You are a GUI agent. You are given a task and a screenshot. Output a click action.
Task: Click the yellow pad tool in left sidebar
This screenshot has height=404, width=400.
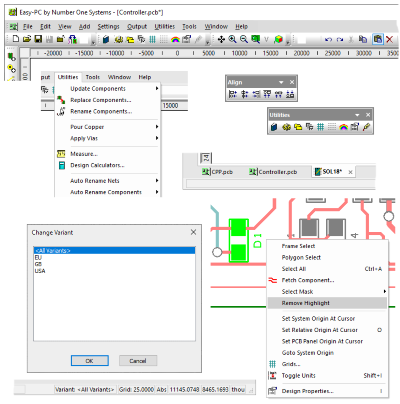[12, 69]
